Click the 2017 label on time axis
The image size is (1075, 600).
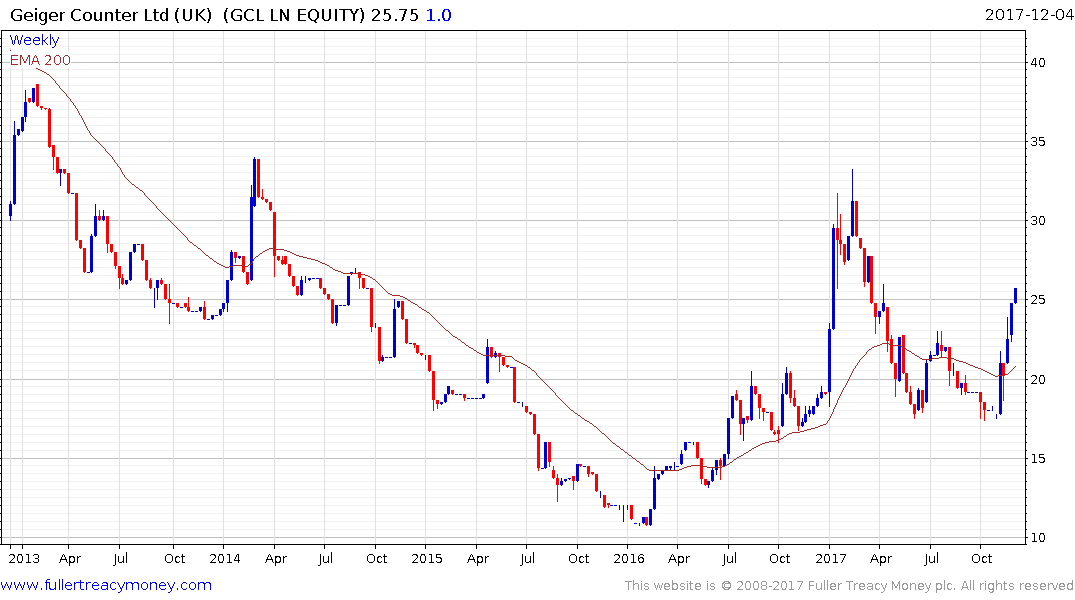coord(830,558)
